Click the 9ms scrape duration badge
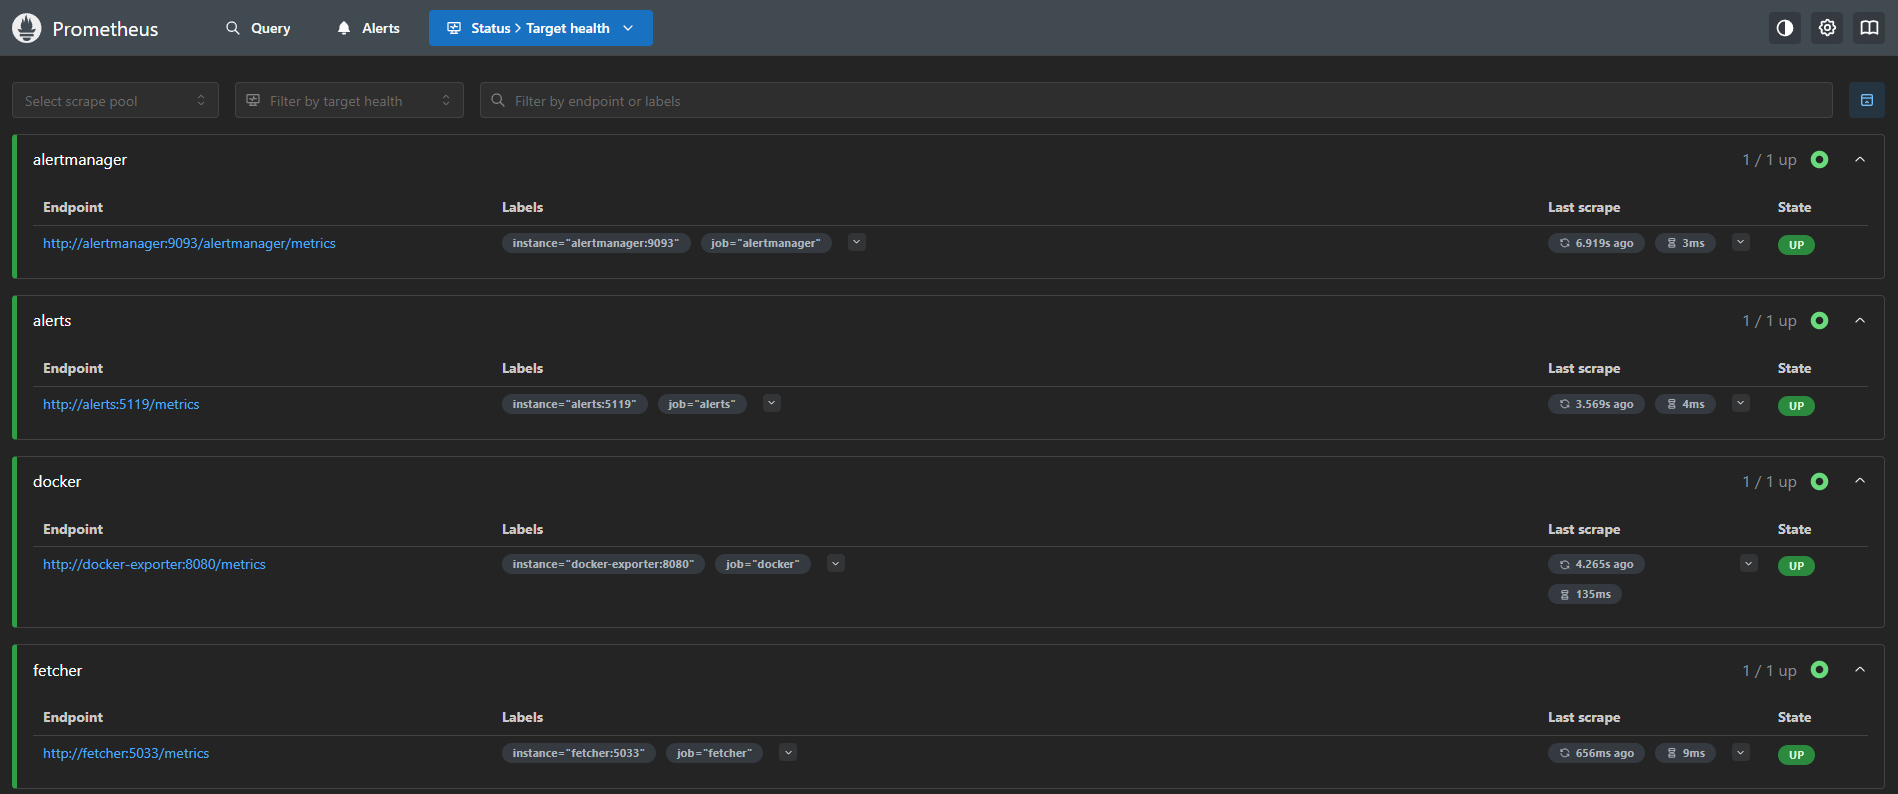 [1685, 753]
